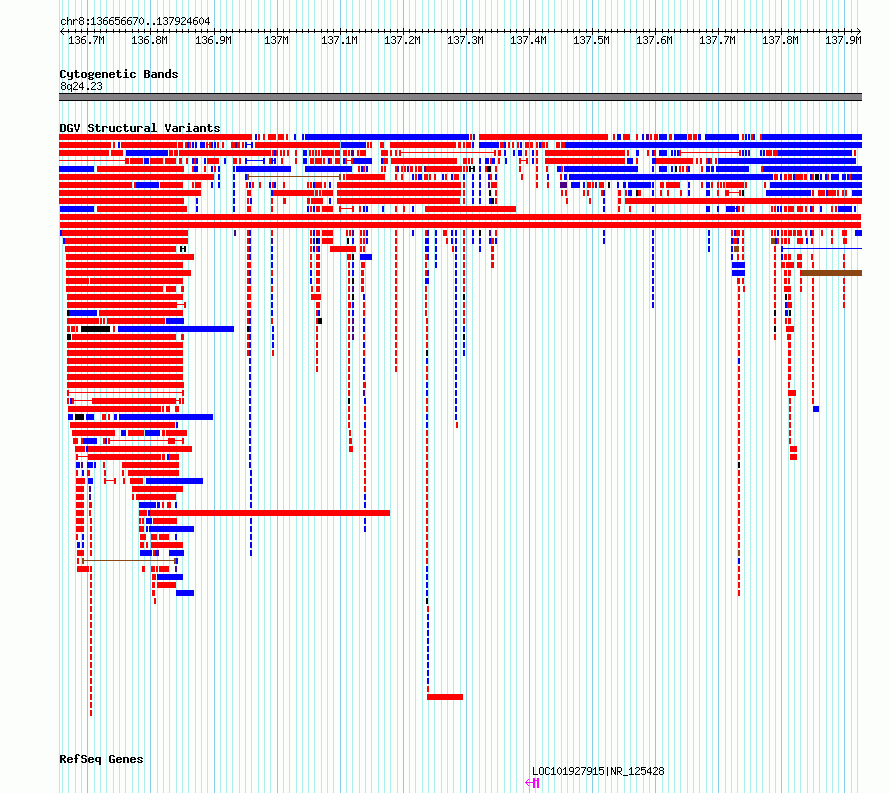Select the black variant segment near 136.75M
The height and width of the screenshot is (793, 890).
pos(95,329)
